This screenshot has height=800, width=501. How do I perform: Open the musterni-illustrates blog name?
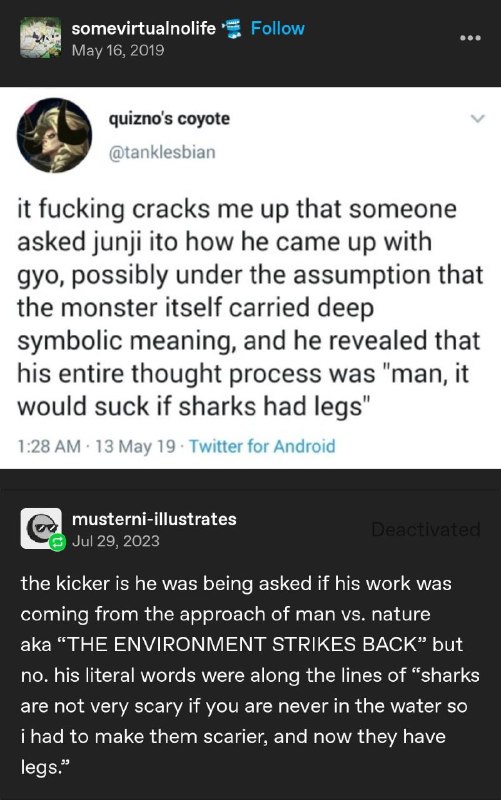pos(154,519)
